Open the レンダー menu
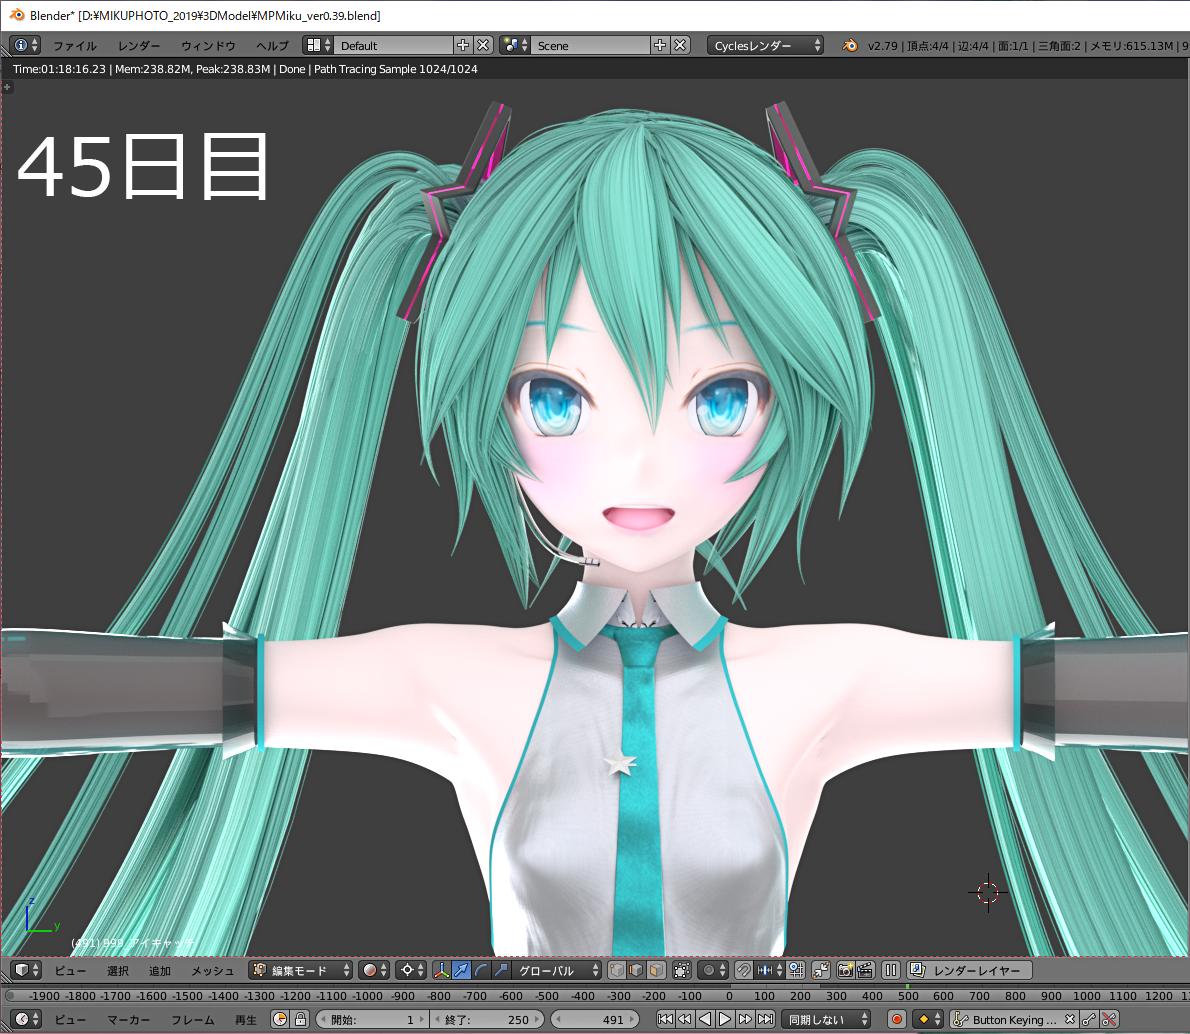1190x1034 pixels. (x=139, y=46)
